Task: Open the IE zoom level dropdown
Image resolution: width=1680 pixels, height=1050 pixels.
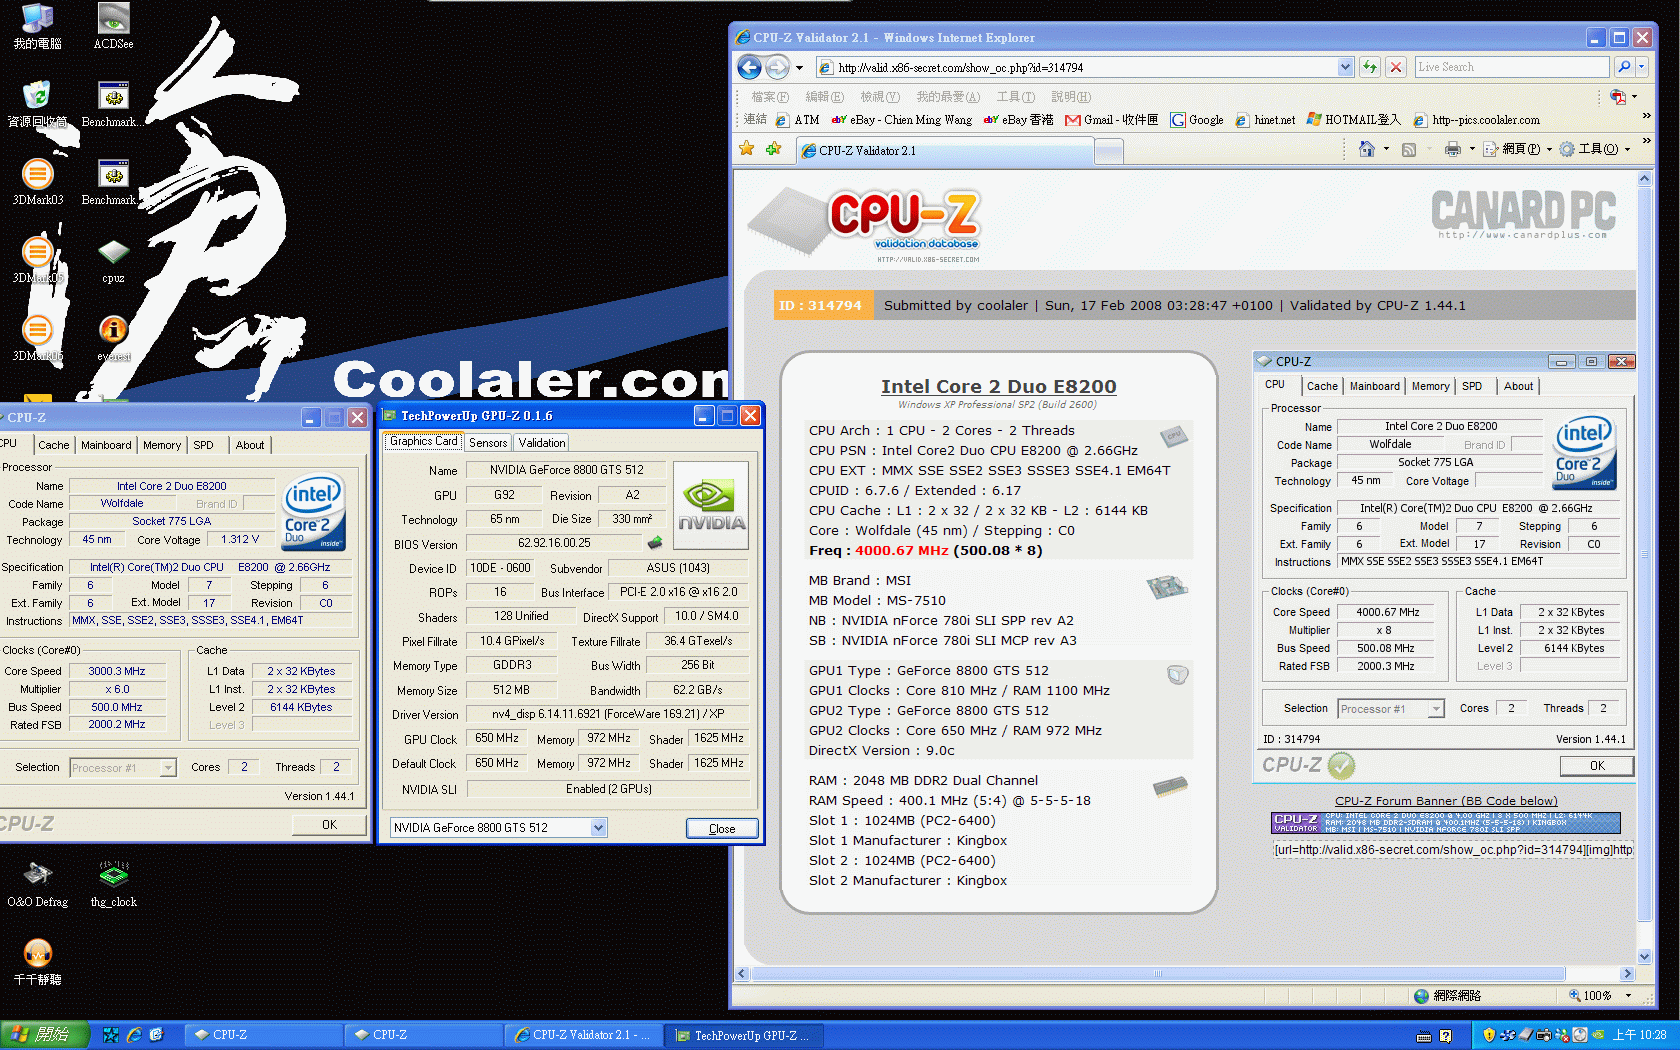Action: pos(1628,996)
